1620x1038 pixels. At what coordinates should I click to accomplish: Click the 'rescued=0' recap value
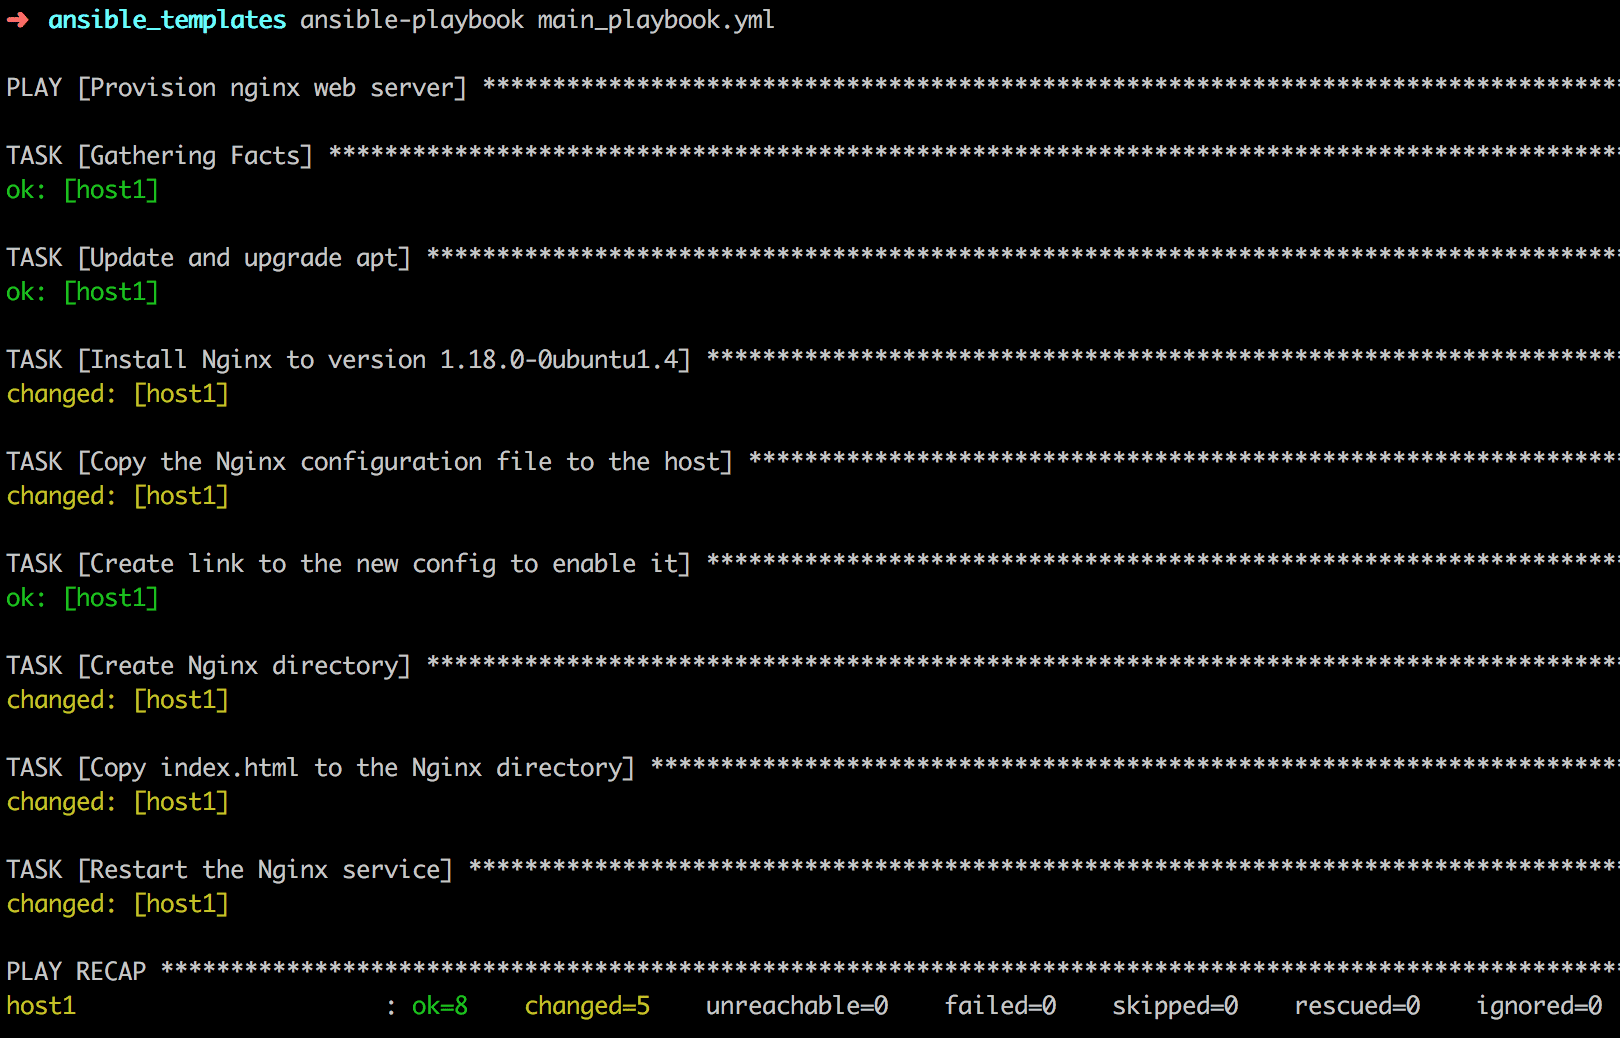(x=1357, y=1006)
